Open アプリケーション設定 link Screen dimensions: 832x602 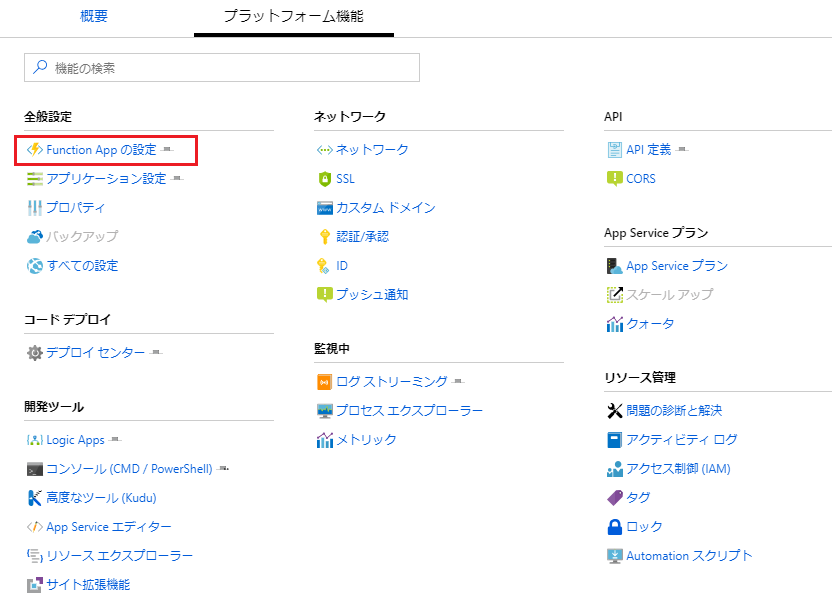coord(107,179)
